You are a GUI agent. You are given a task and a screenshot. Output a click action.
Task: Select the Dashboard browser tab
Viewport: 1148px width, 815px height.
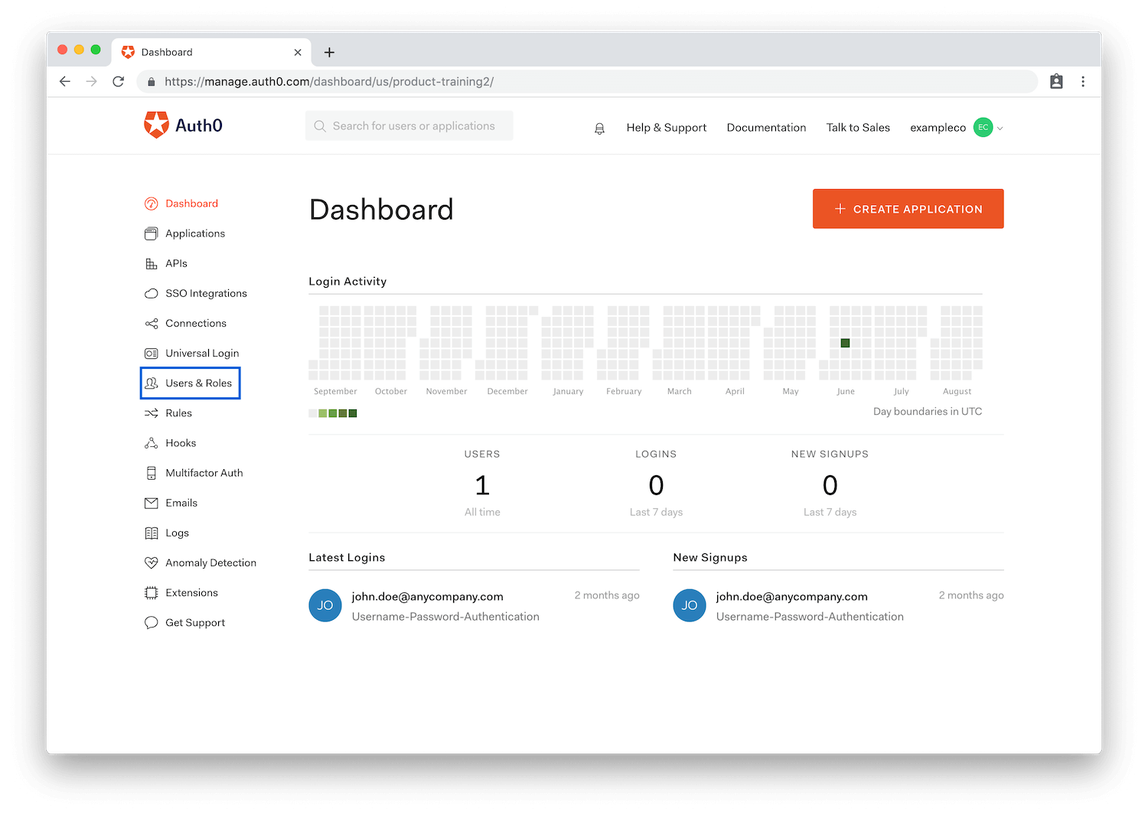(x=212, y=52)
